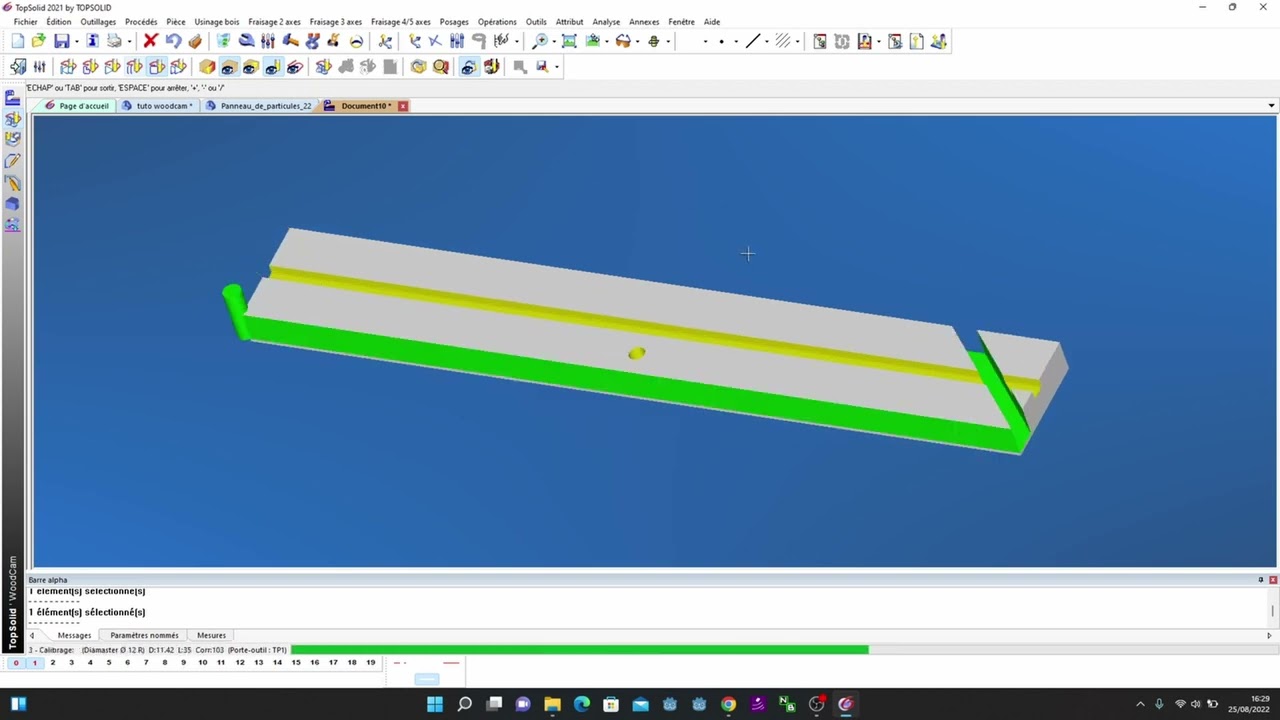Click the green calibrage progress bar
The height and width of the screenshot is (720, 1280).
(x=580, y=650)
